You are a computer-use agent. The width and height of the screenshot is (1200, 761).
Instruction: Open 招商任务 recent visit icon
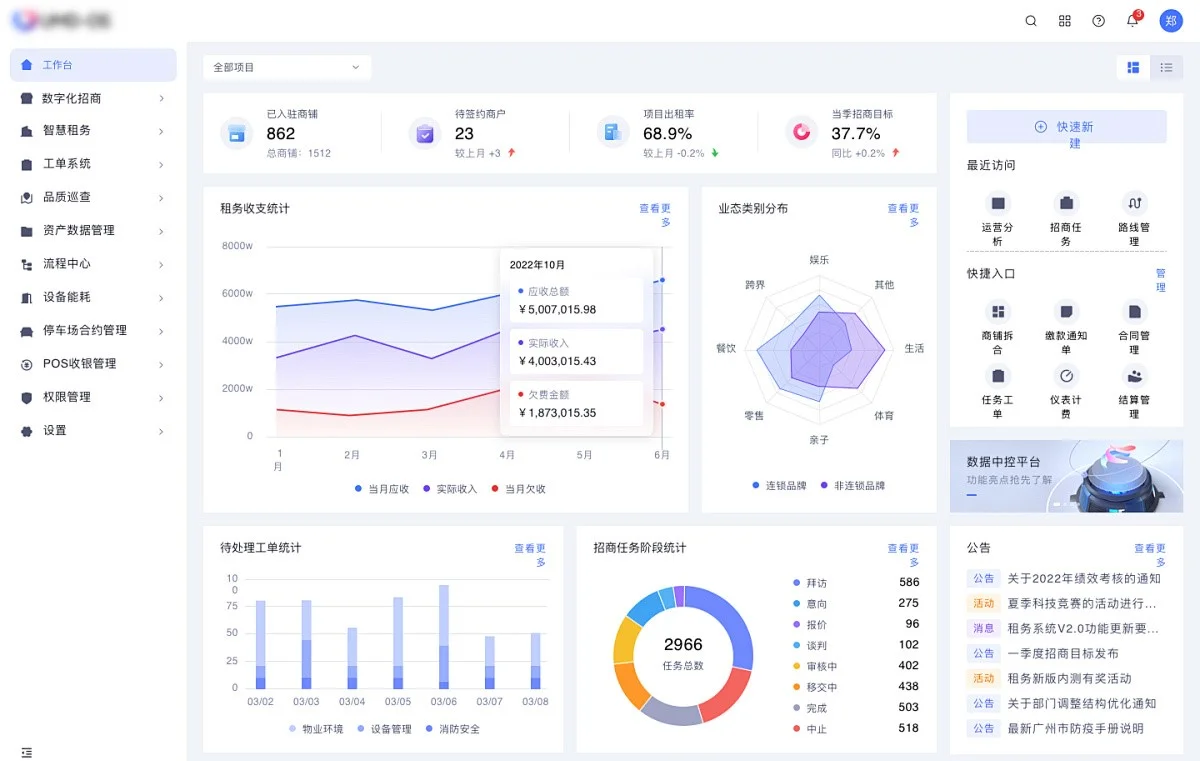click(x=1066, y=203)
